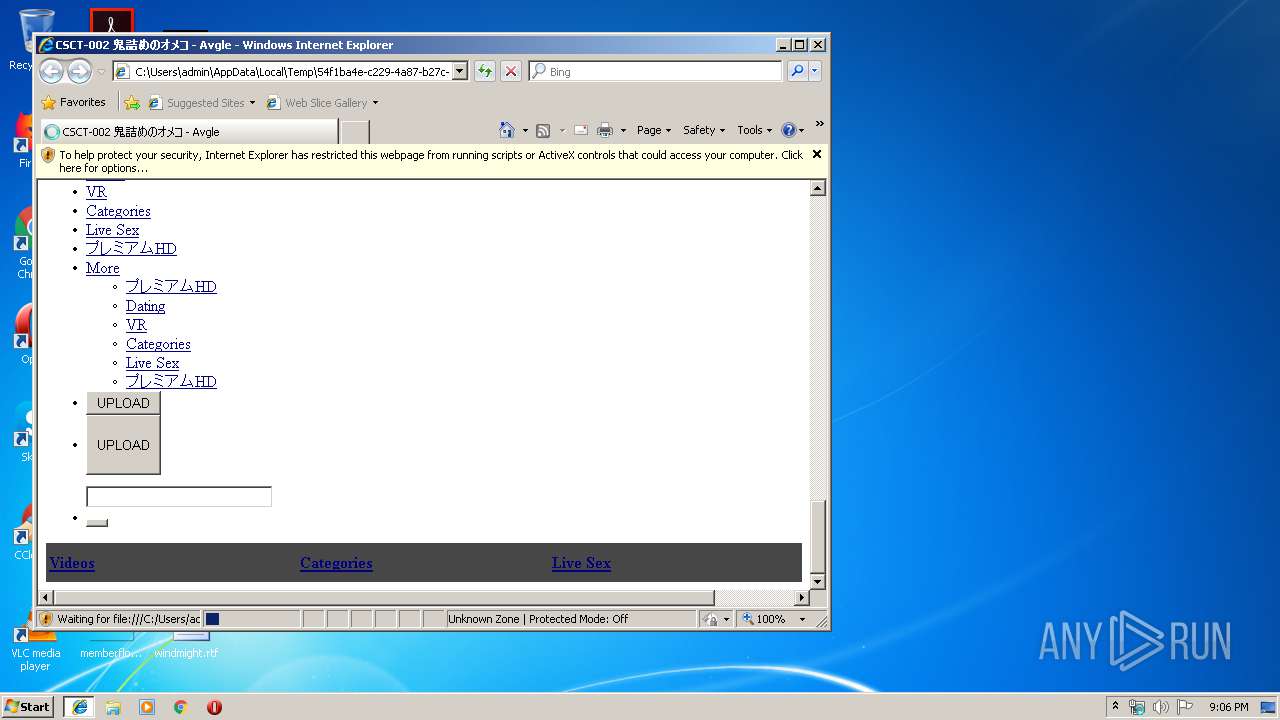
Task: Click the security shield on the information bar
Action: click(x=48, y=155)
